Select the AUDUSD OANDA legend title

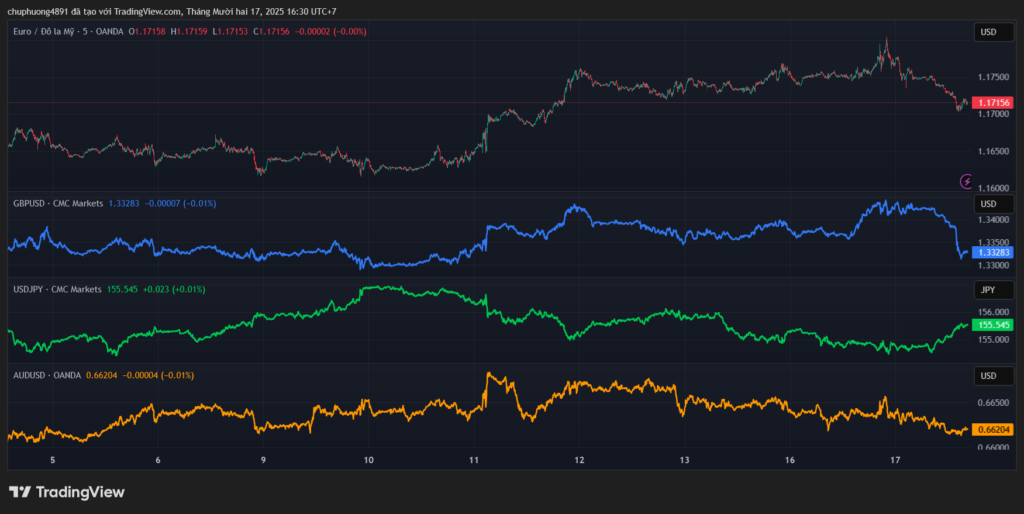point(49,375)
